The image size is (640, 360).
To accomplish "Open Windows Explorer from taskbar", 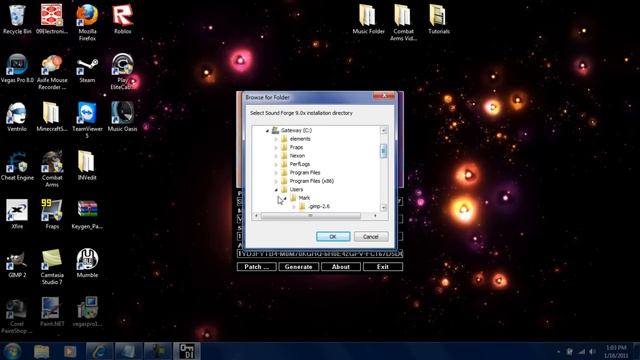I will [x=42, y=351].
